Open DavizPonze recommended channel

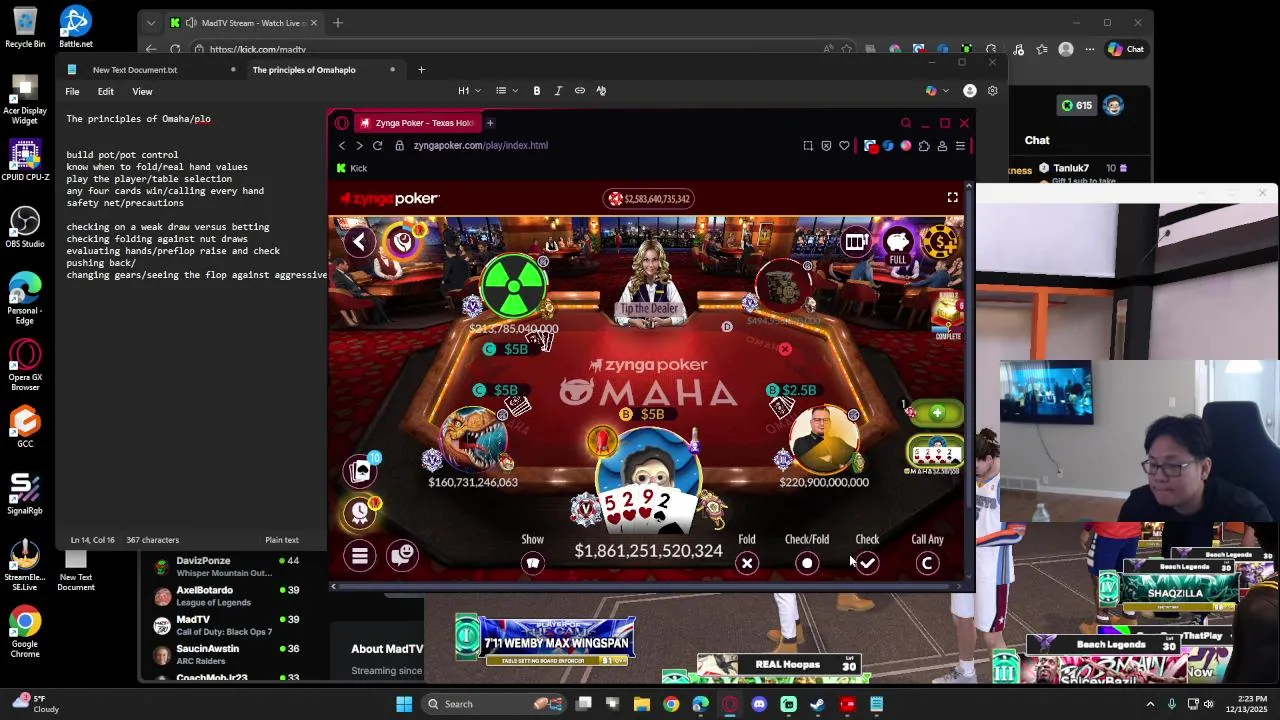tap(226, 566)
